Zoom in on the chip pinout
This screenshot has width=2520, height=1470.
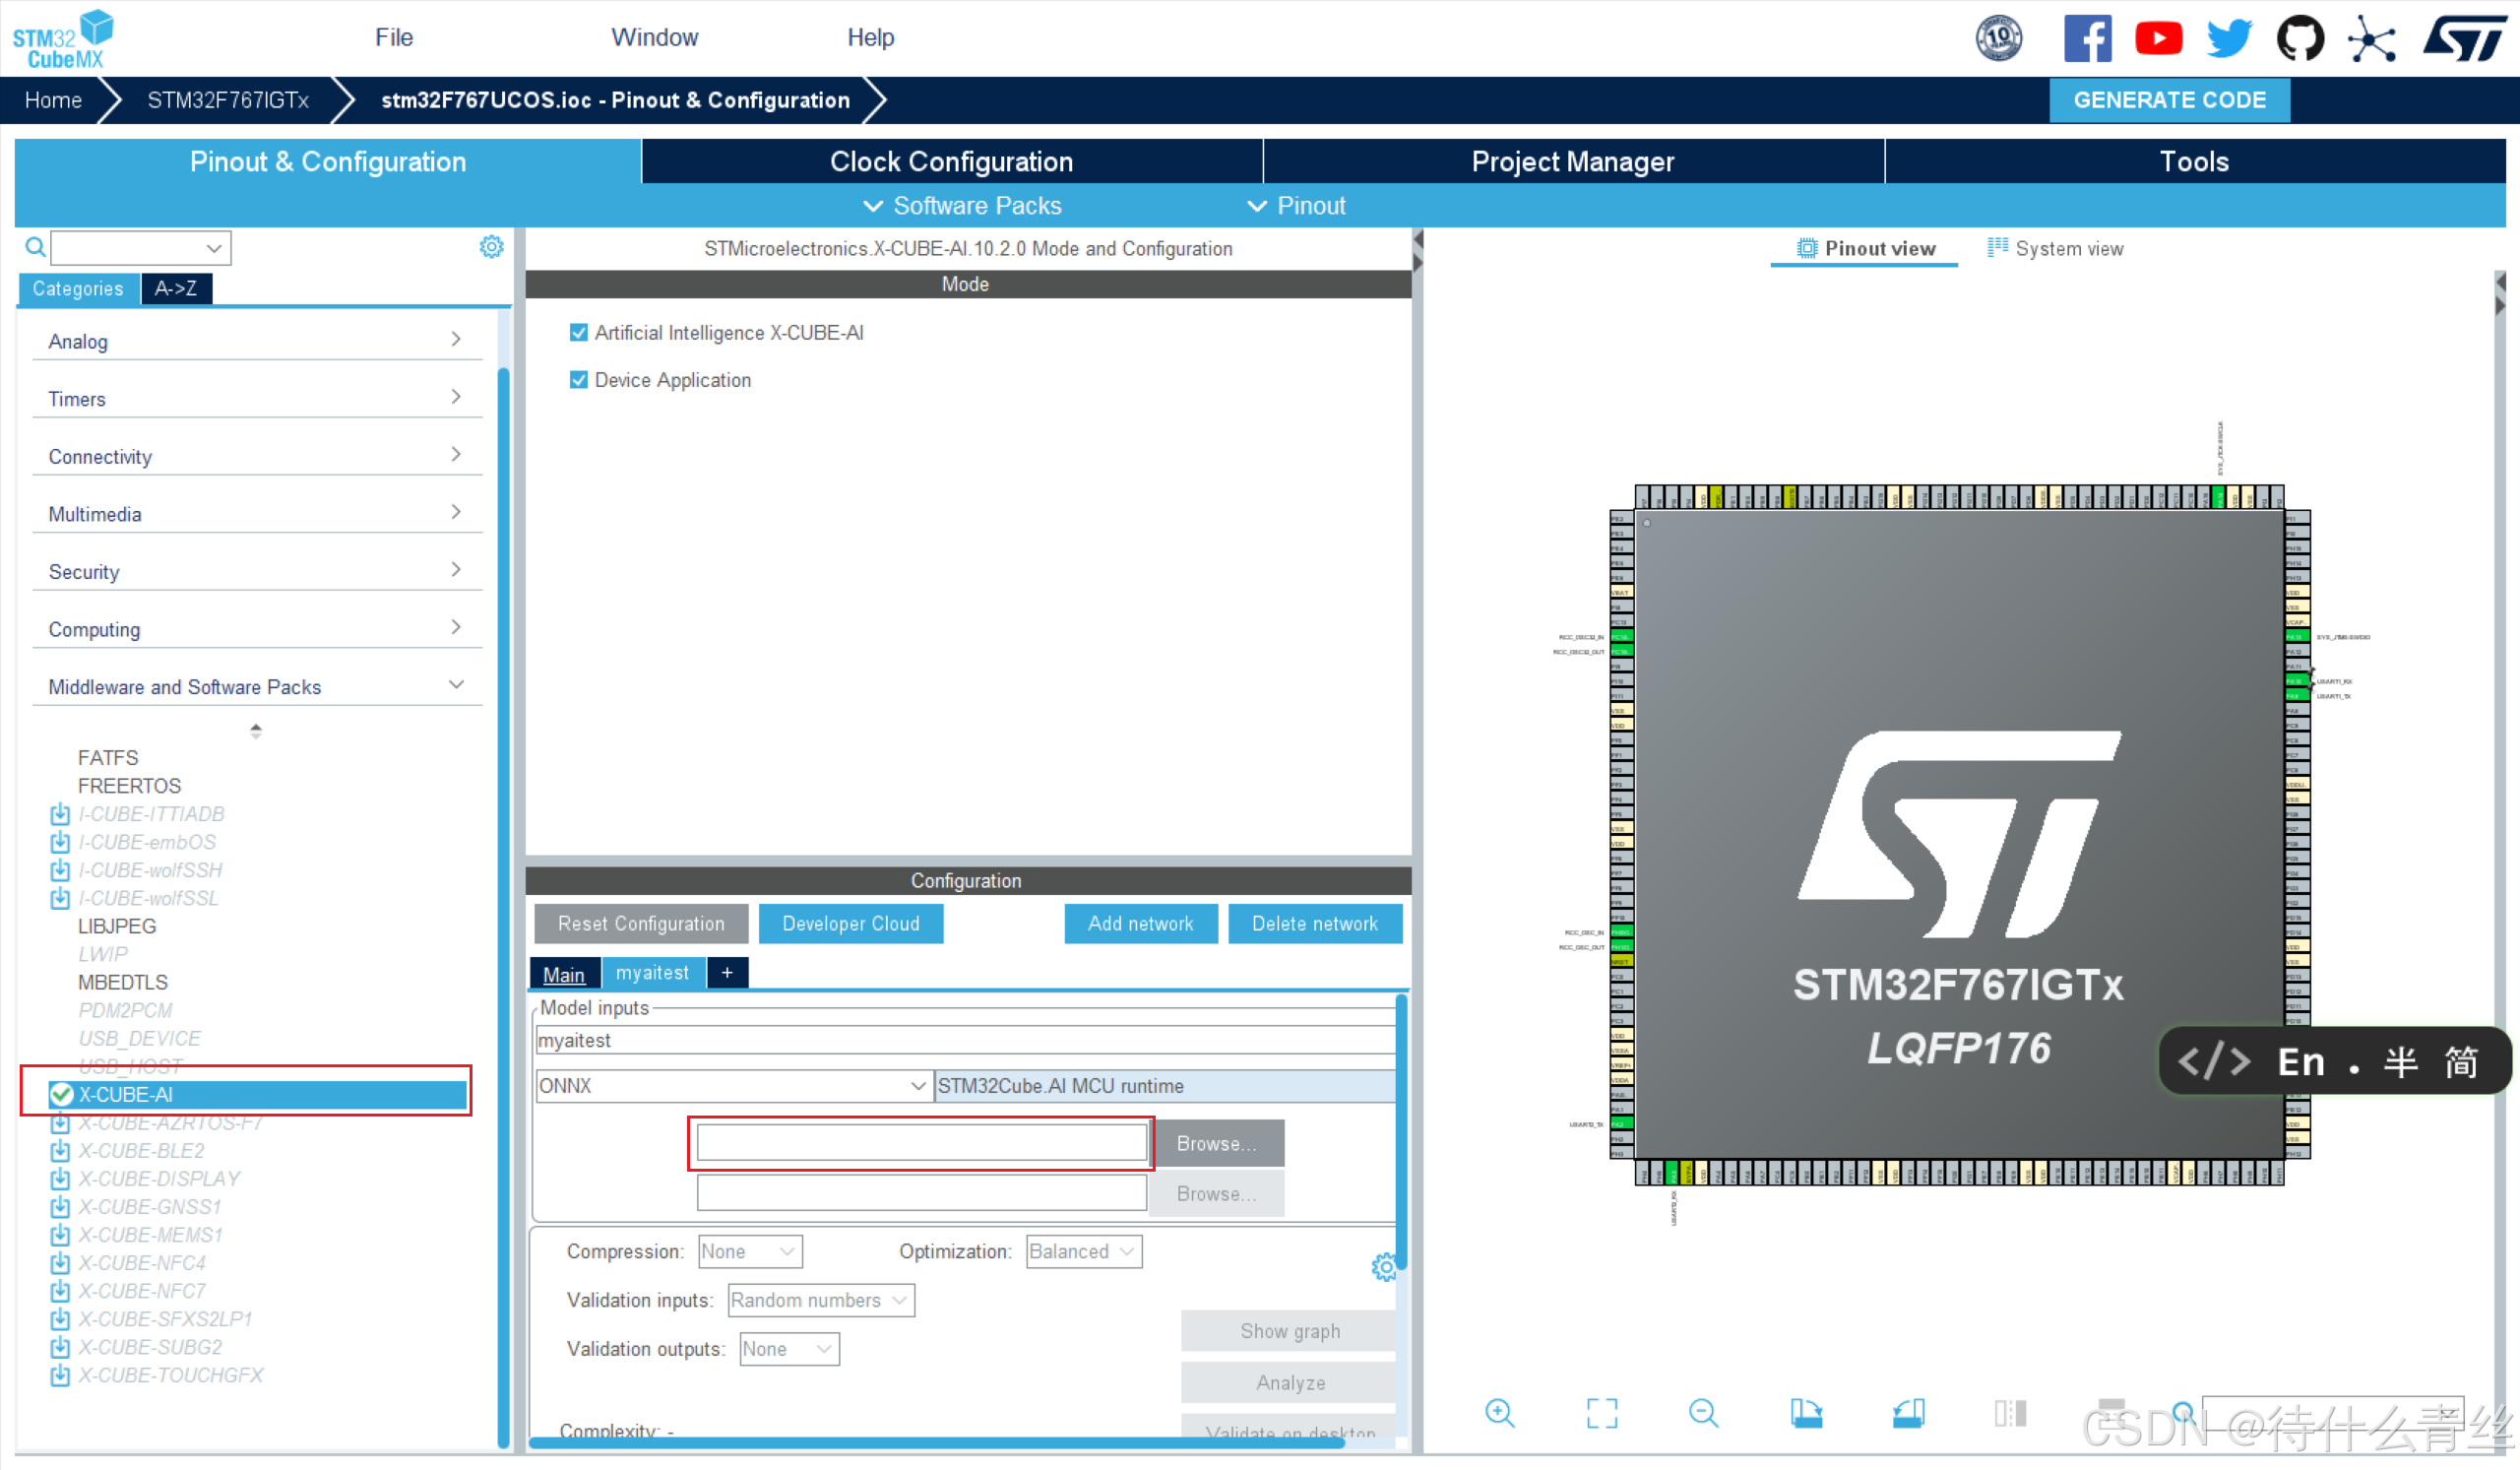point(1499,1413)
